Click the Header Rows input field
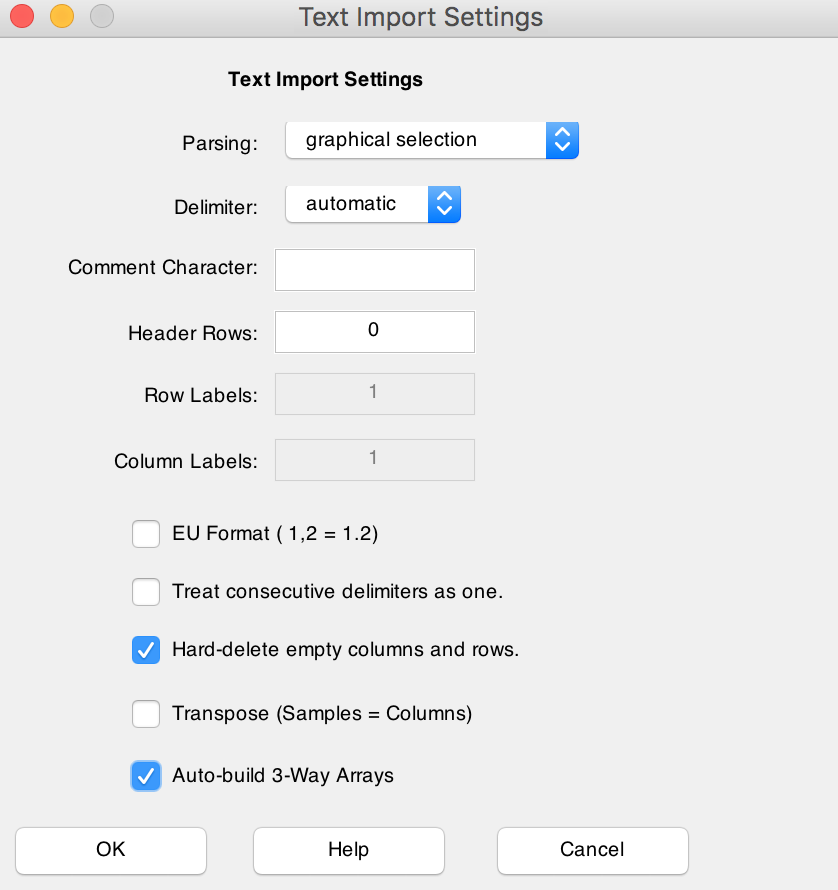Viewport: 838px width, 890px height. [374, 331]
